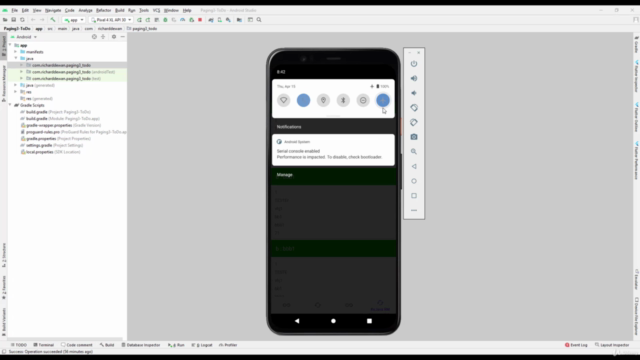Click Debug app bug icon

click(165, 20)
